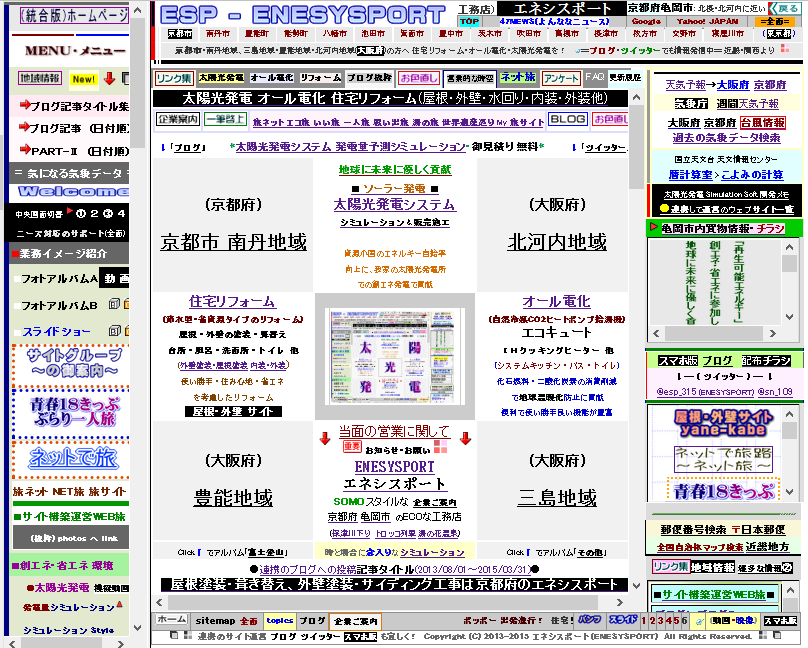Click the main content vertical scrollbar
The width and height of the screenshot is (808, 648).
(x=636, y=300)
